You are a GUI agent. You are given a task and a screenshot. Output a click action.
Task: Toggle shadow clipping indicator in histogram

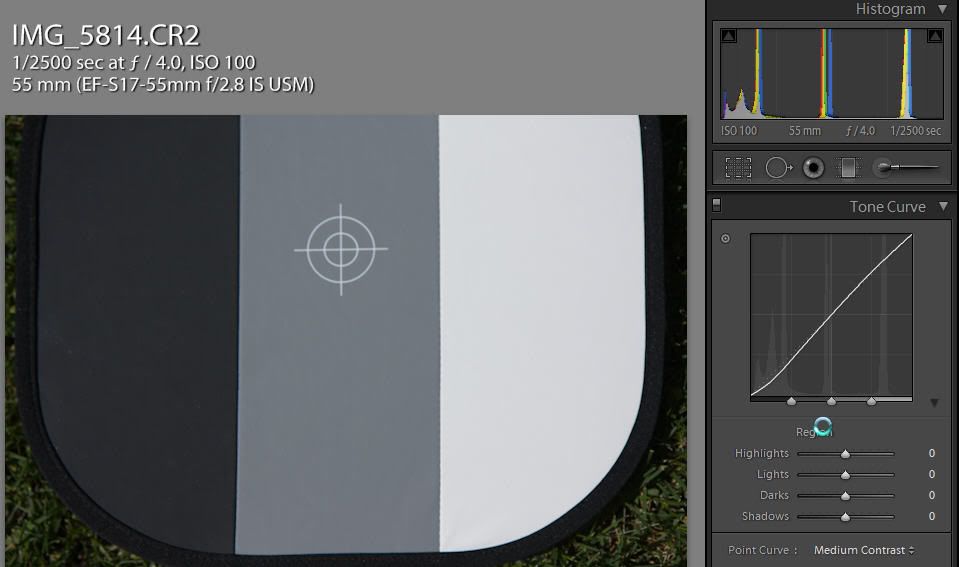tap(728, 37)
